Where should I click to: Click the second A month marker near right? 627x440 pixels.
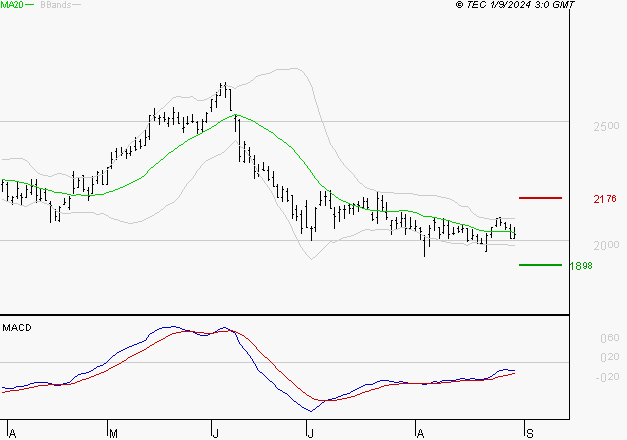[420, 434]
